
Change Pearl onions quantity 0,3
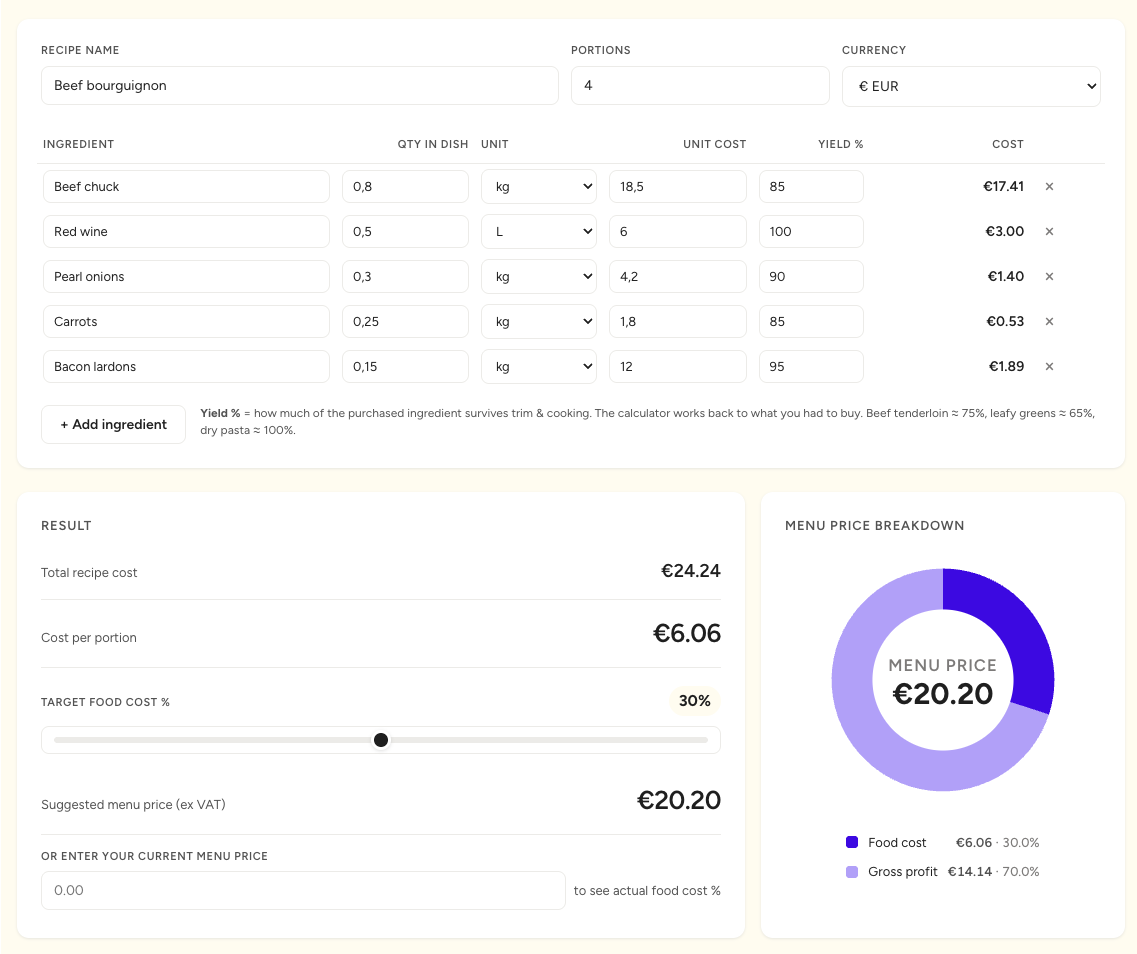coord(405,276)
